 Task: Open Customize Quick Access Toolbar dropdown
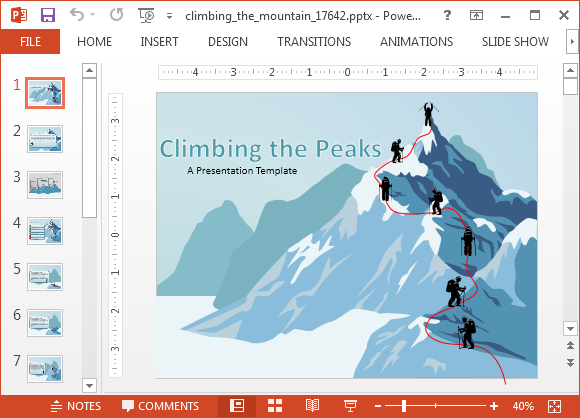[169, 16]
